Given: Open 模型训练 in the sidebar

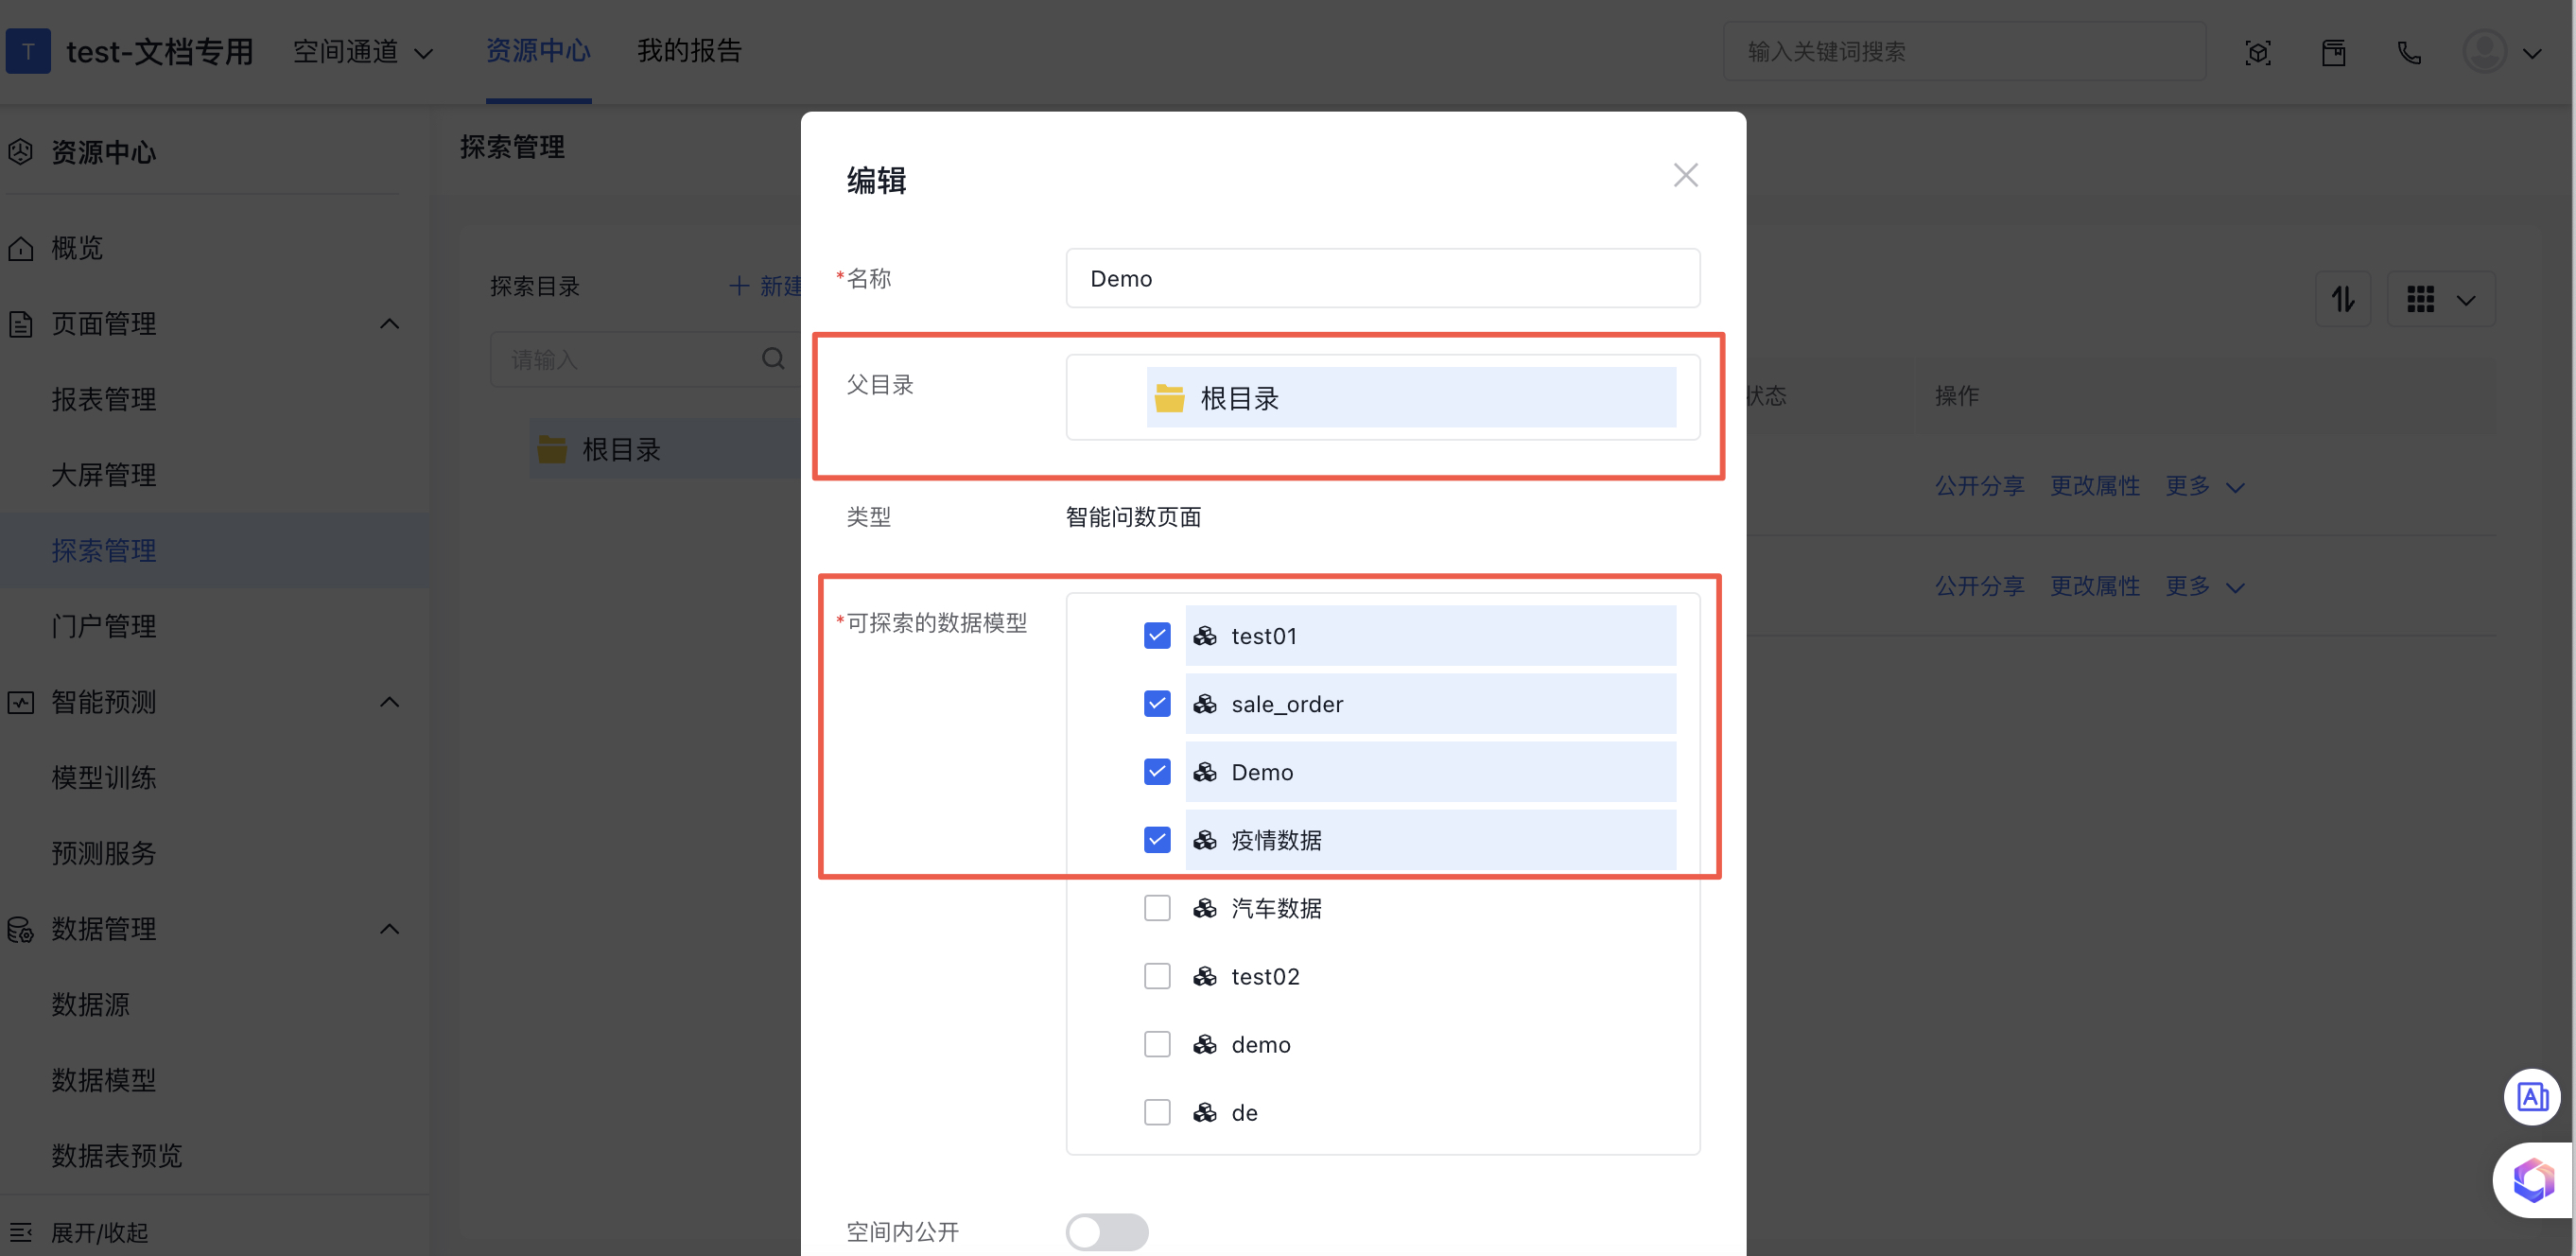Looking at the screenshot, I should pos(104,777).
